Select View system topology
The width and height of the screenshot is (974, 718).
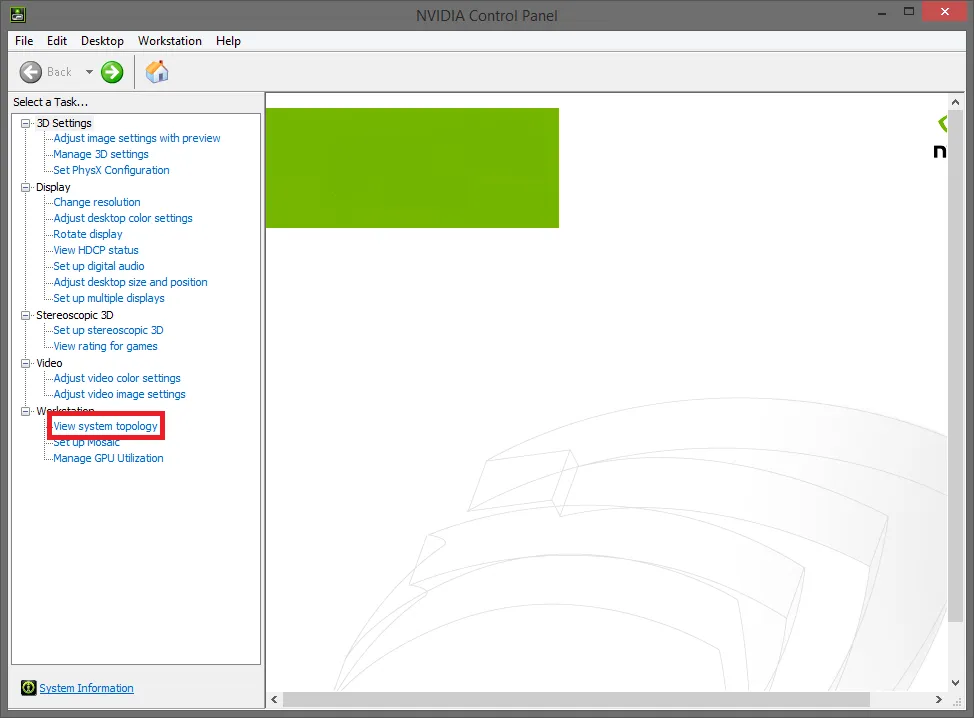pos(105,426)
